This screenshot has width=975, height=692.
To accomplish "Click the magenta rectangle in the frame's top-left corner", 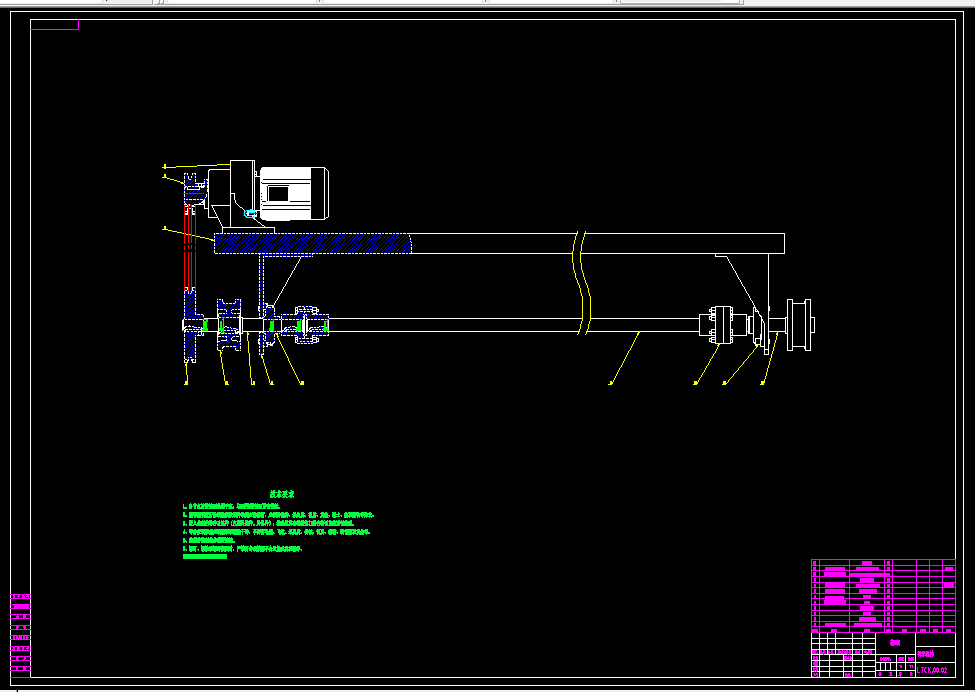I will (x=55, y=25).
